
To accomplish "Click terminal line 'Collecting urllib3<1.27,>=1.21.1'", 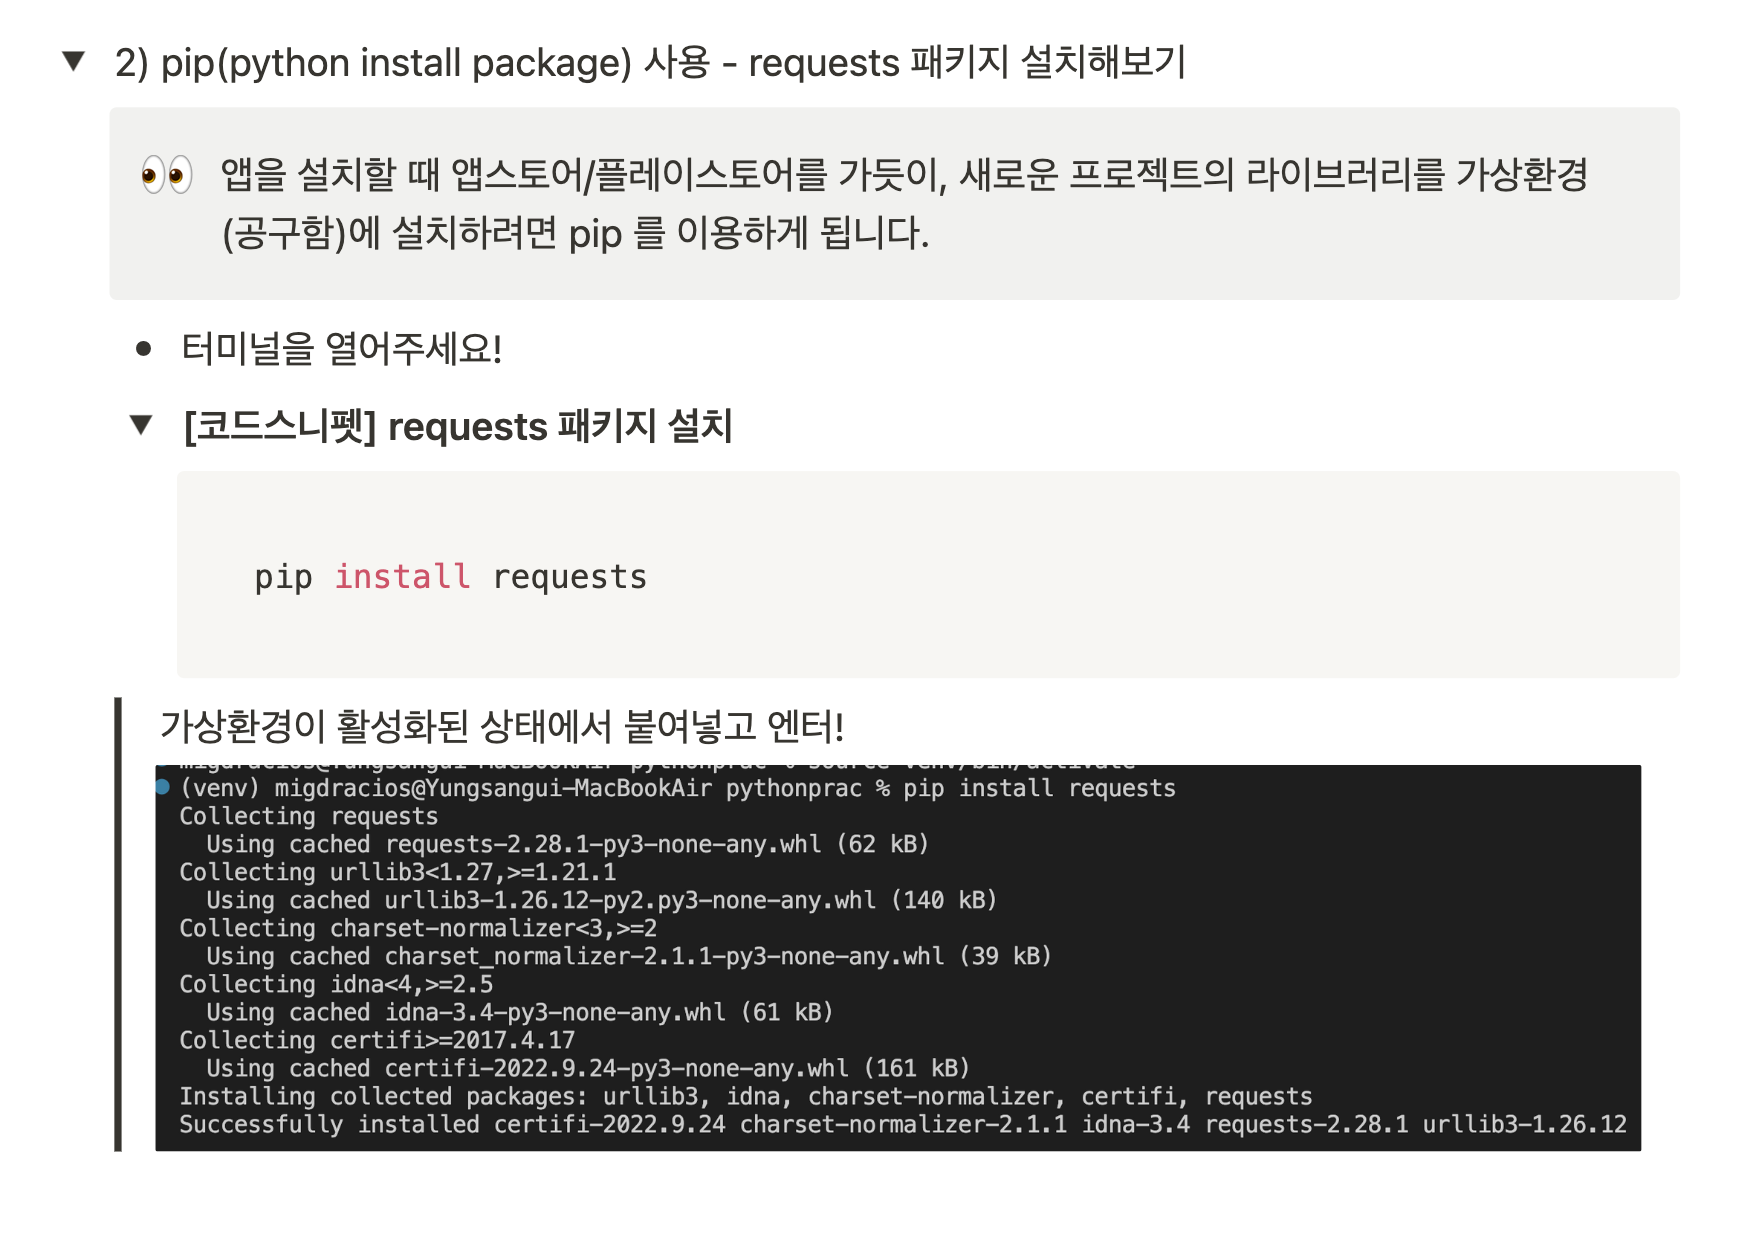I will coord(398,873).
